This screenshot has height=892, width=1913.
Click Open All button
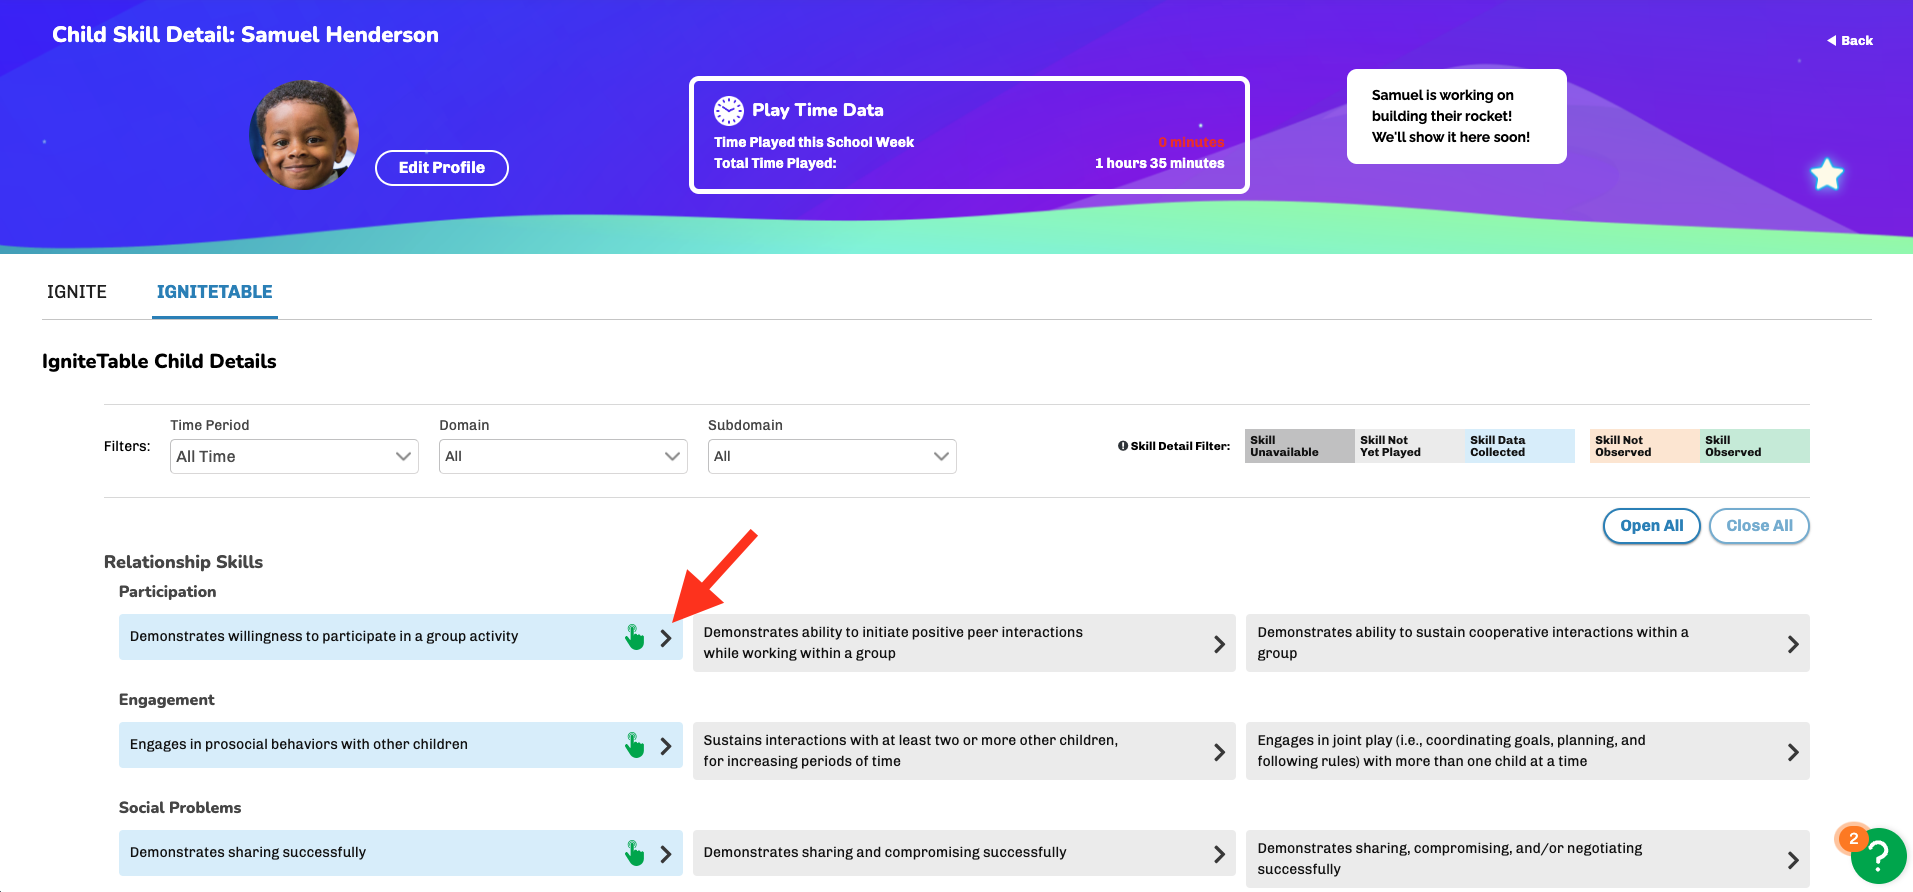pyautogui.click(x=1652, y=526)
